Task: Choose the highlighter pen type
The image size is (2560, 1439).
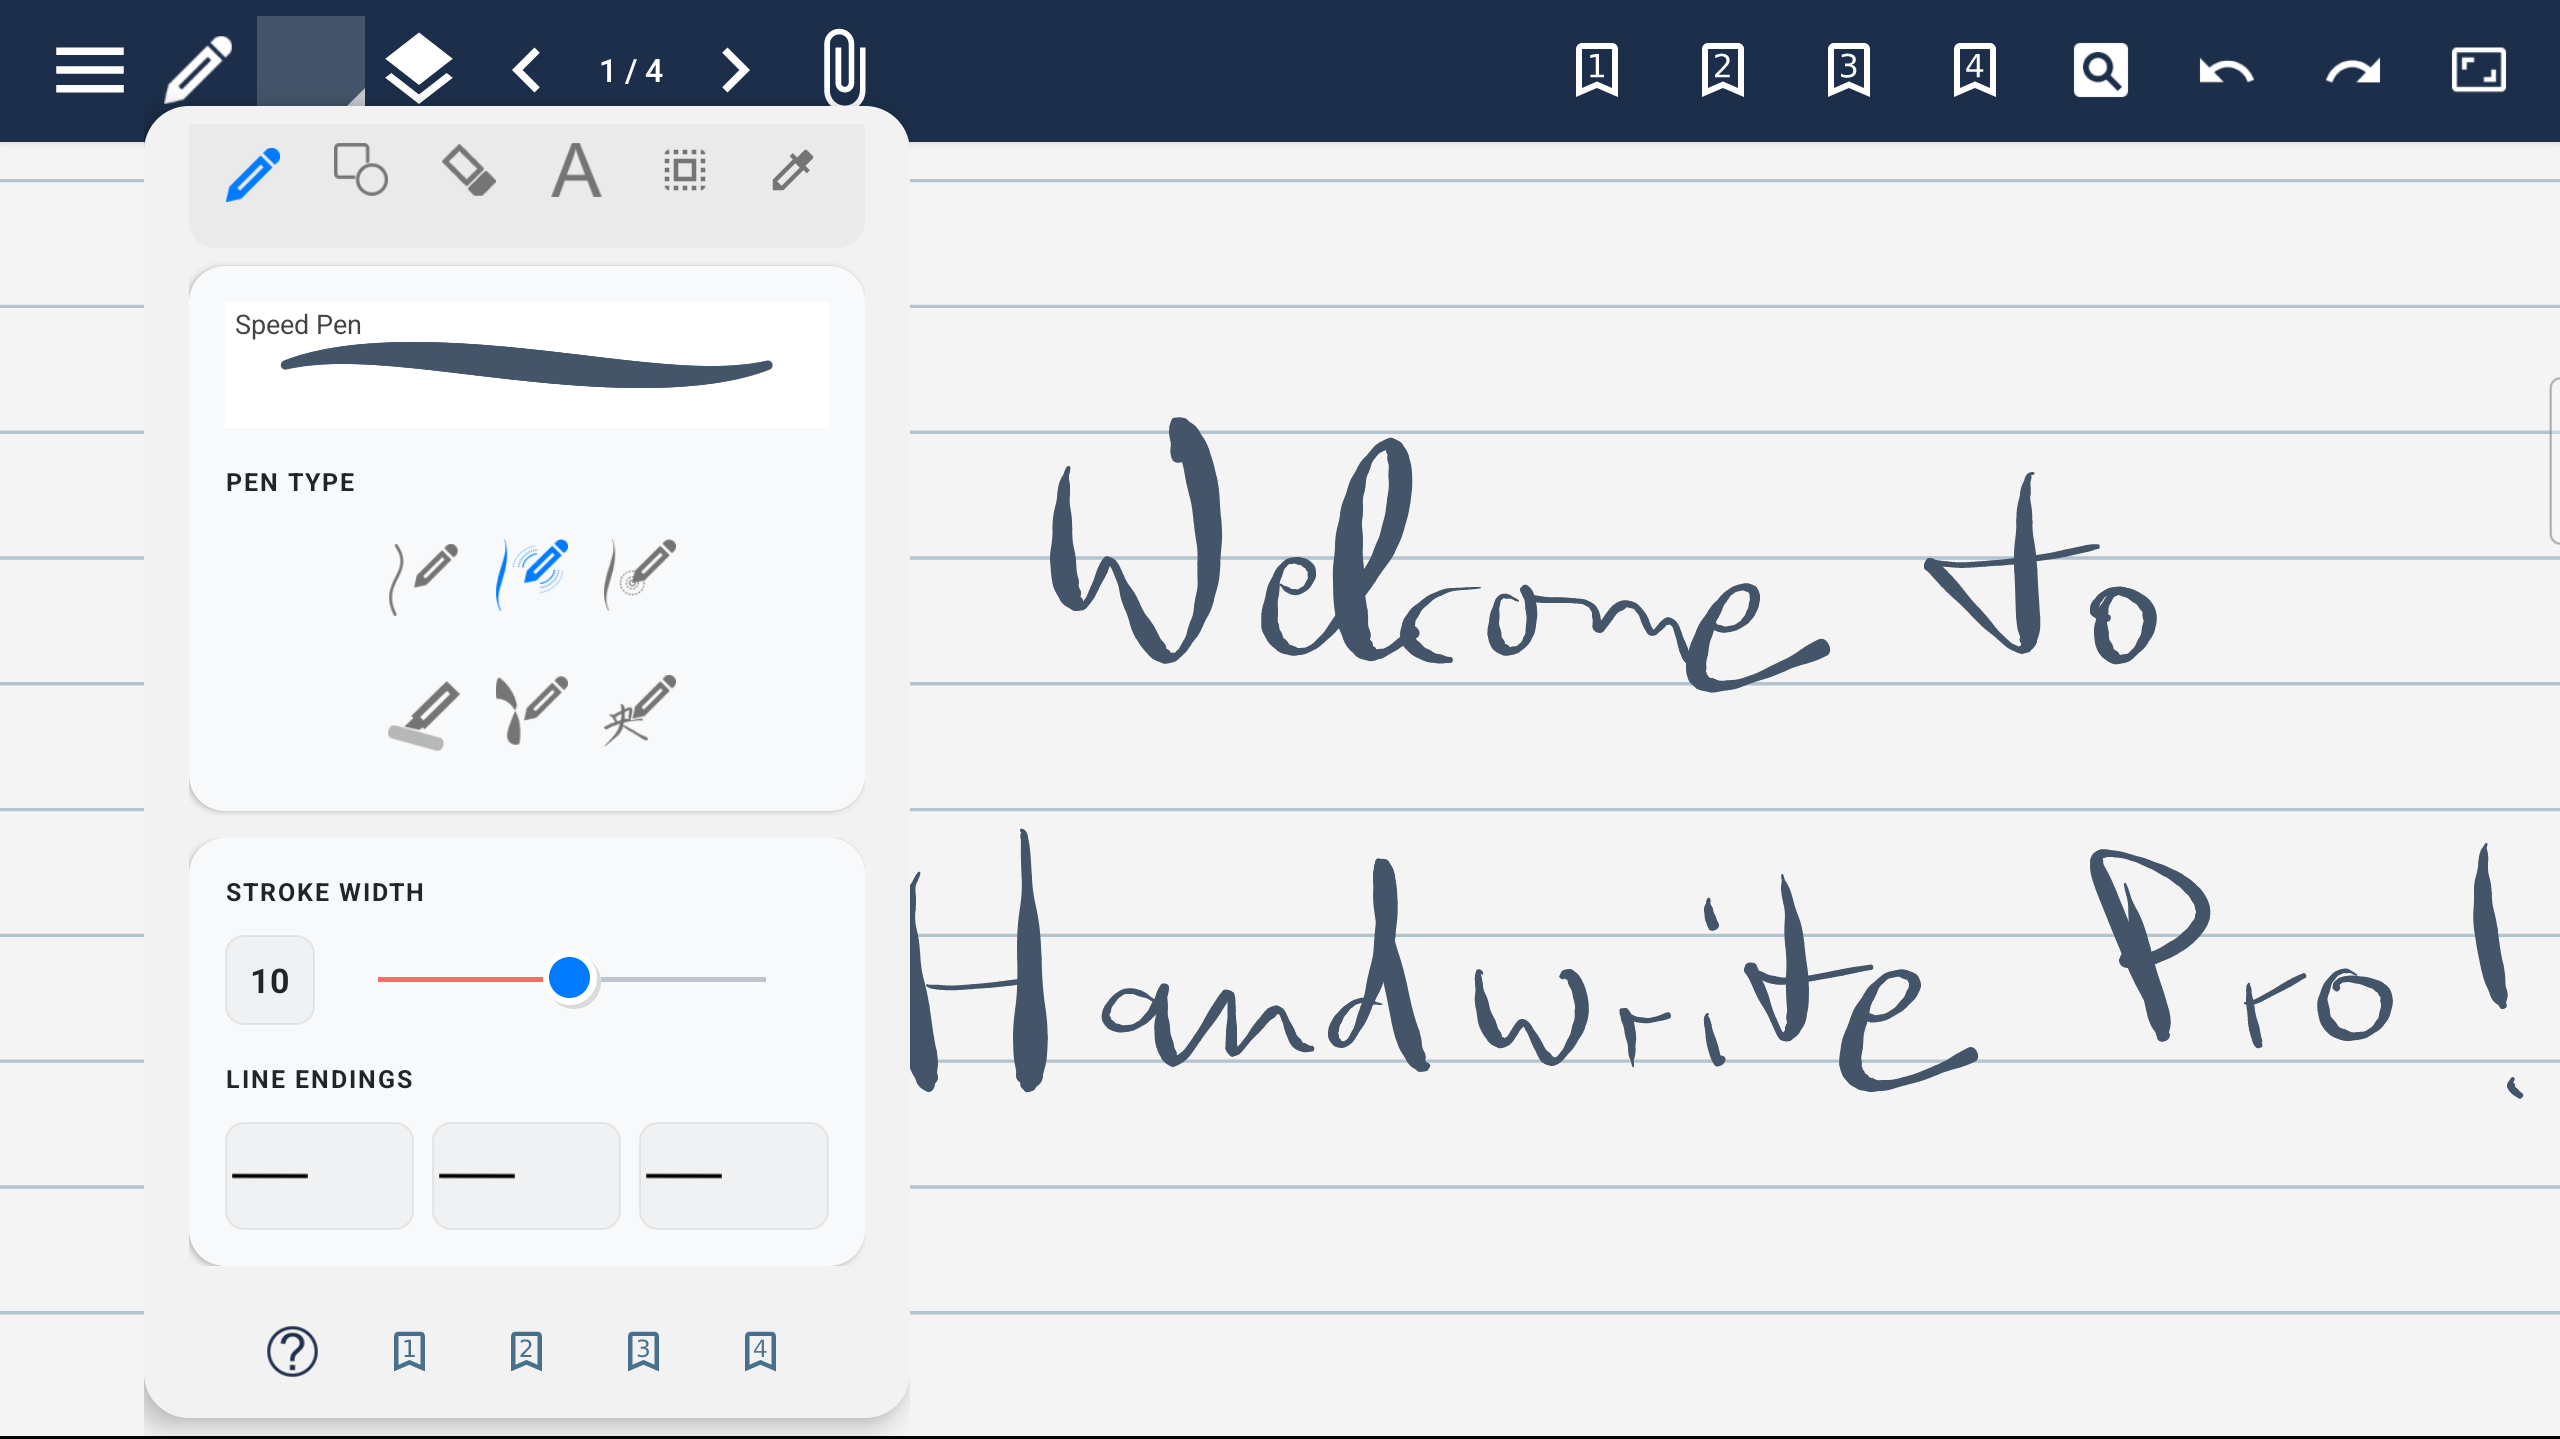Action: tap(423, 710)
